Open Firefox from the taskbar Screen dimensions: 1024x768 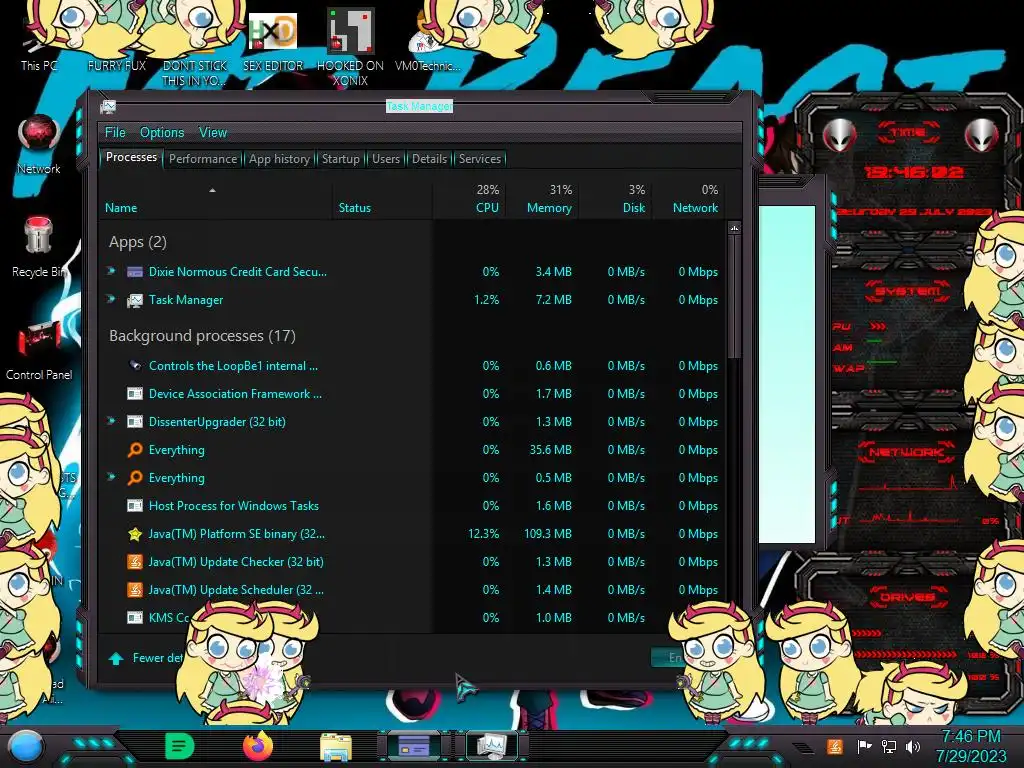point(258,745)
